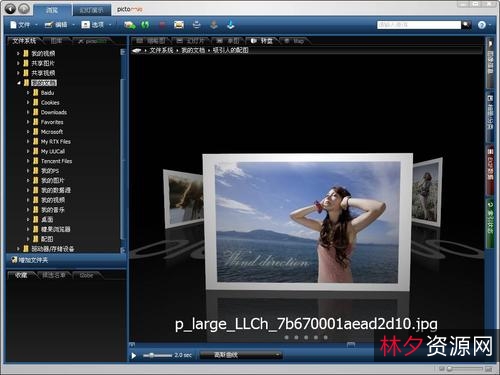500x375 pixels.
Task: Click the drive icon in the breadcrumb bar
Action: click(x=137, y=51)
